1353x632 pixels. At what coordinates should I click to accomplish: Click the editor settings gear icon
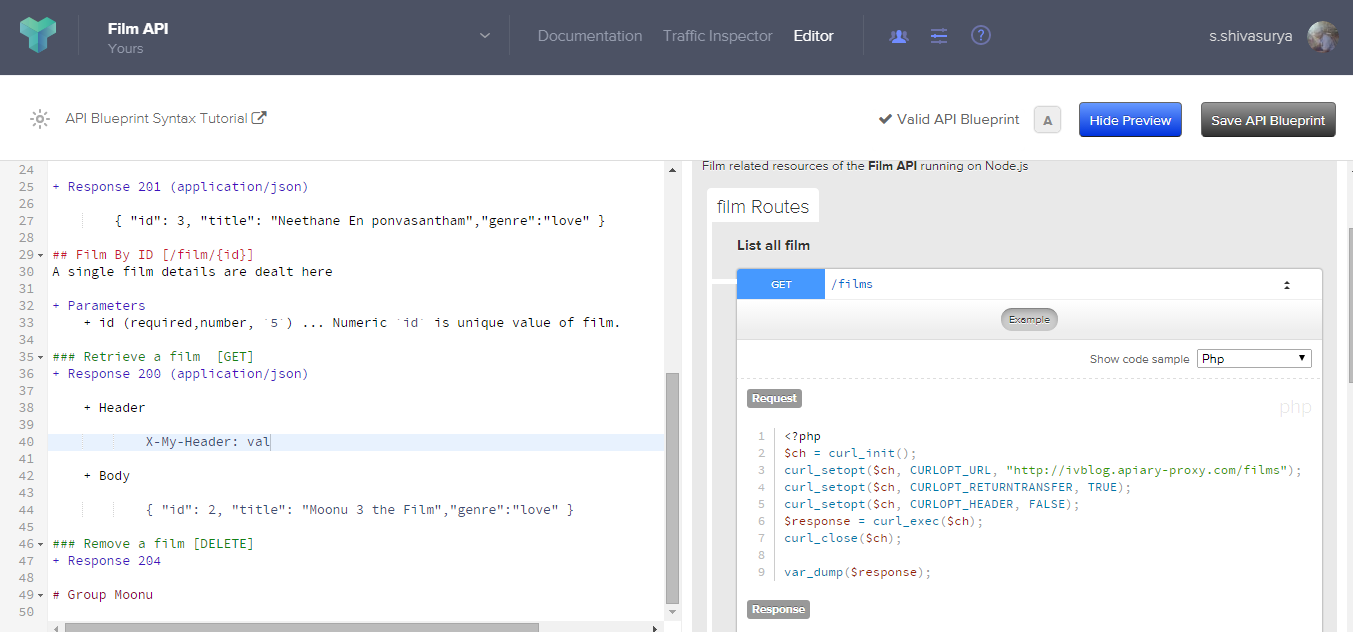[x=39, y=119]
